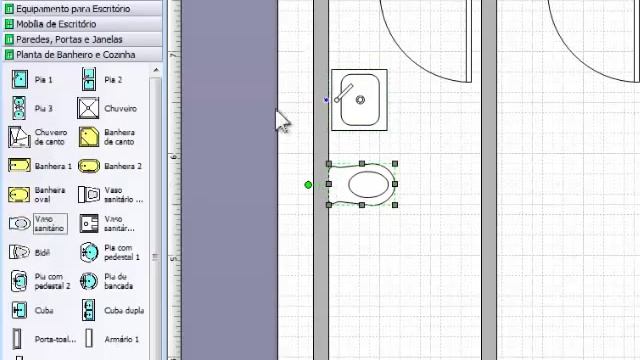The image size is (640, 360).
Task: Click the bottom-middle selection handle of toilet
Action: coord(362,205)
